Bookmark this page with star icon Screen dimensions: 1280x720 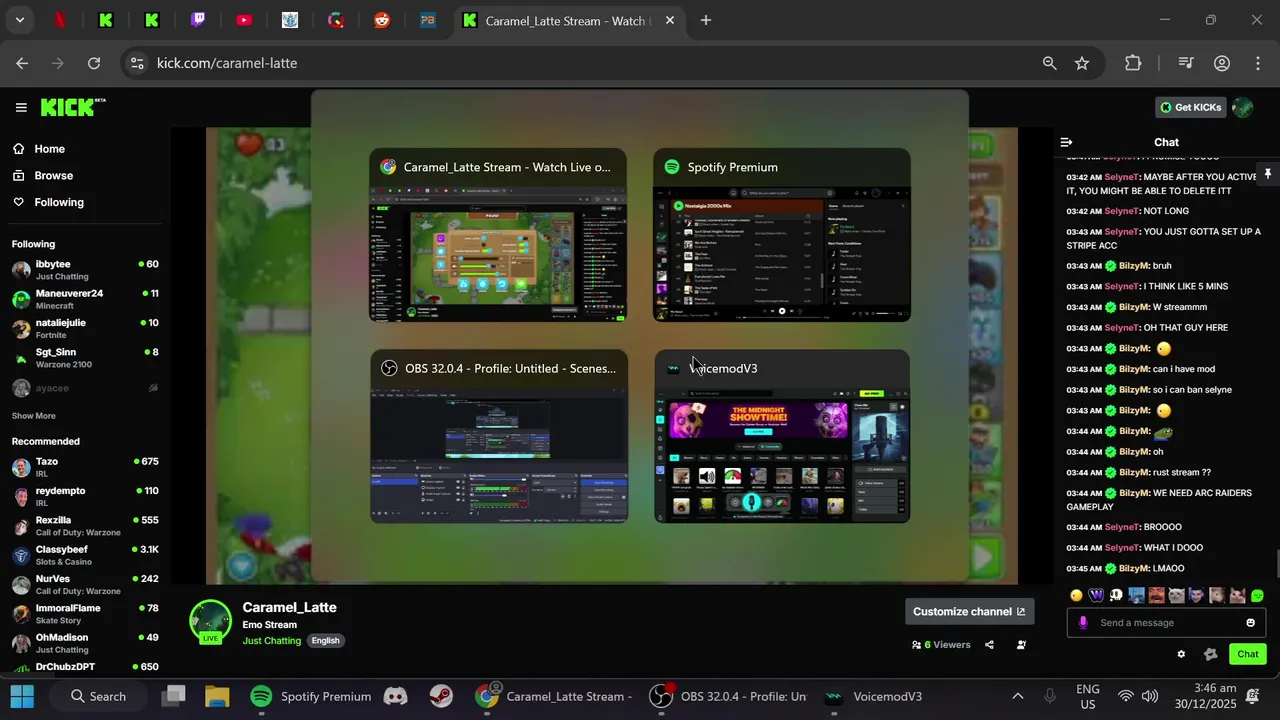1082,63
